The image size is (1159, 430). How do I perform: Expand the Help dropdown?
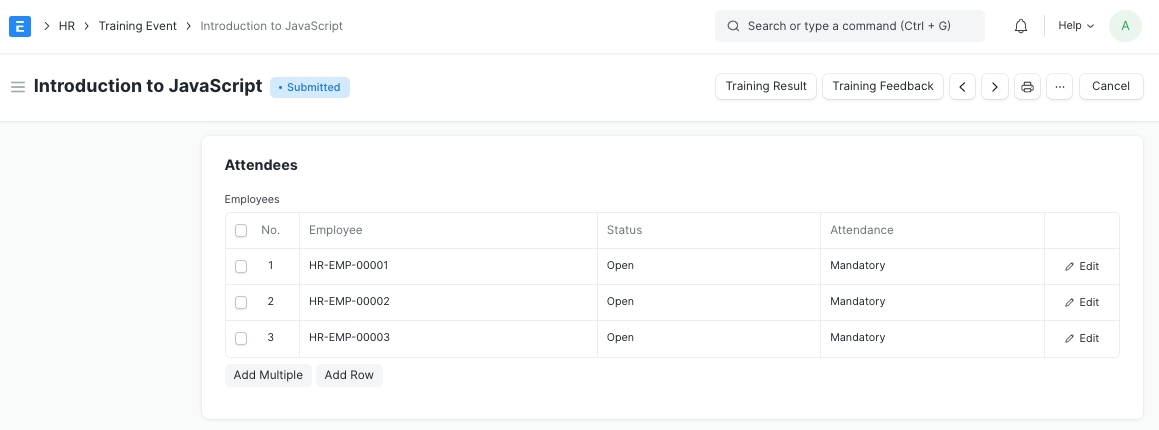[x=1076, y=26]
